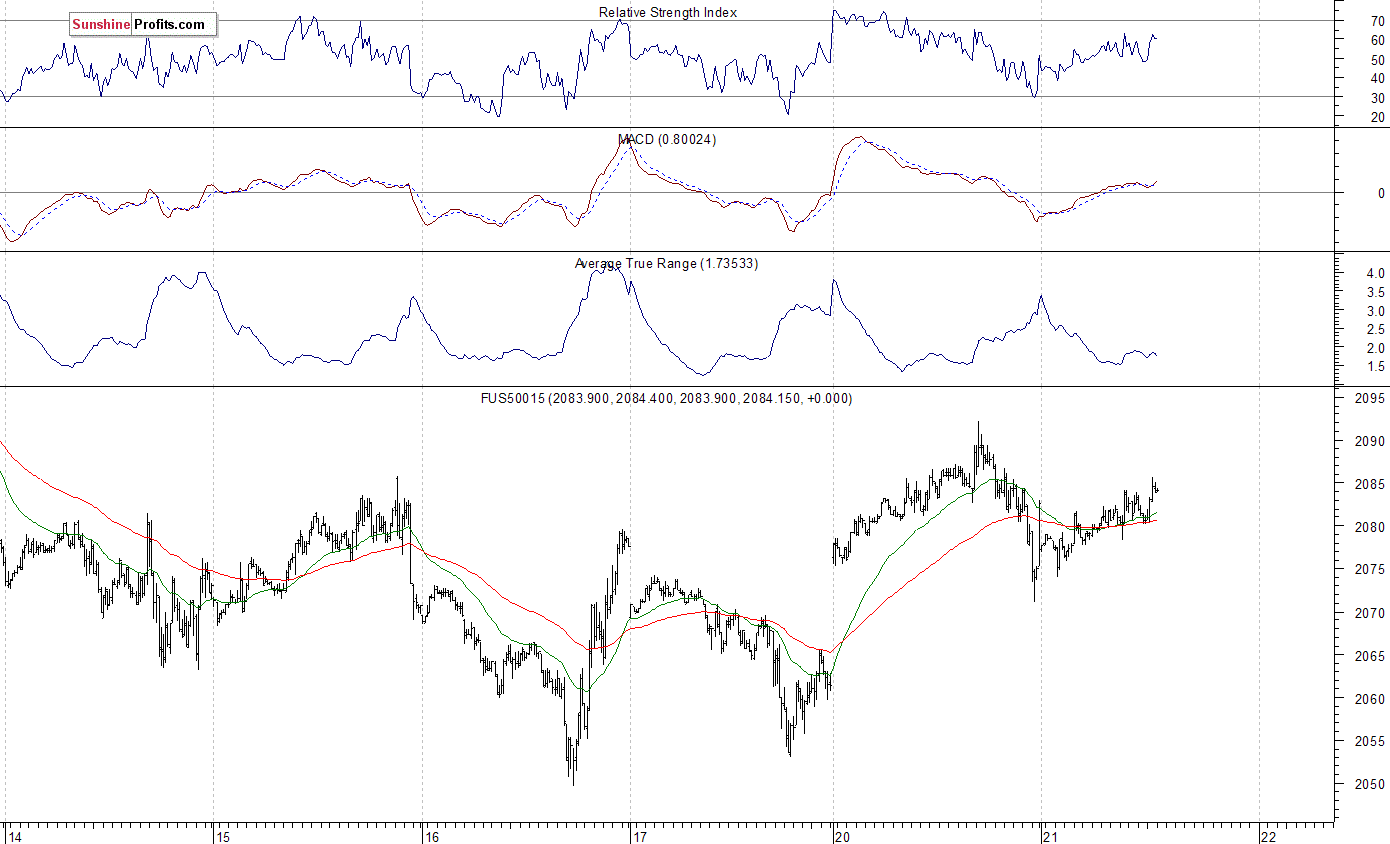Click the price axis label 2055
The image size is (1390, 844).
point(1371,742)
